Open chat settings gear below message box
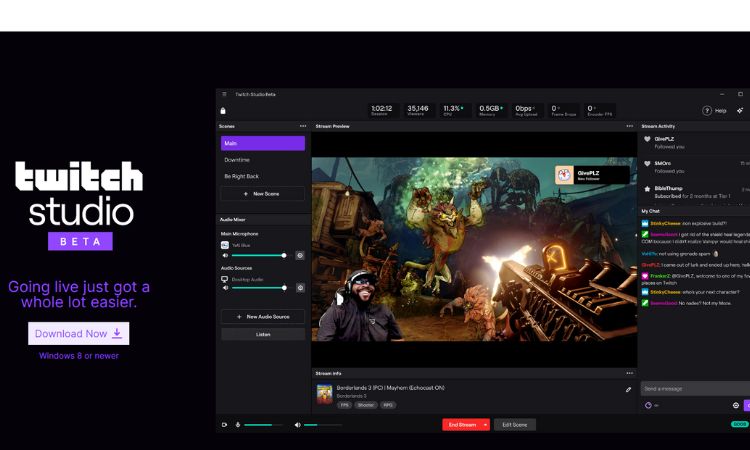The width and height of the screenshot is (750, 450). (736, 405)
